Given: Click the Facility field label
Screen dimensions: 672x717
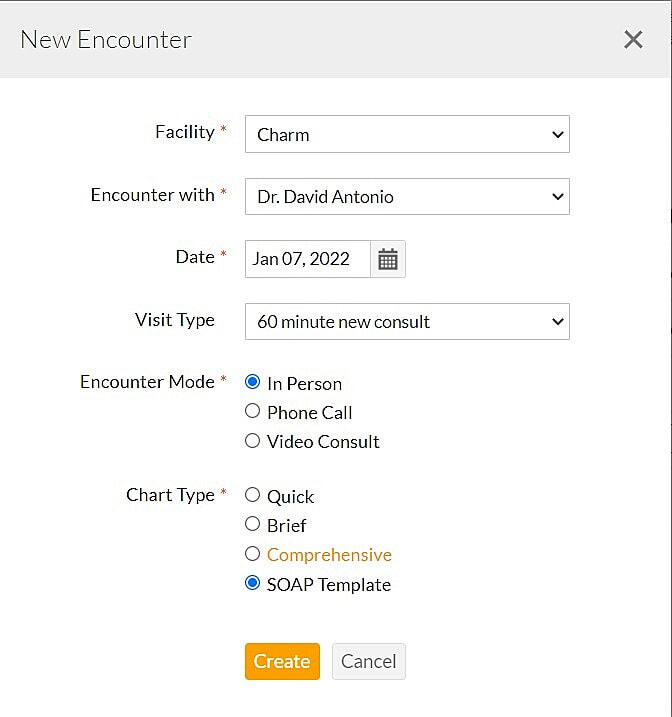Looking at the screenshot, I should pyautogui.click(x=185, y=132).
